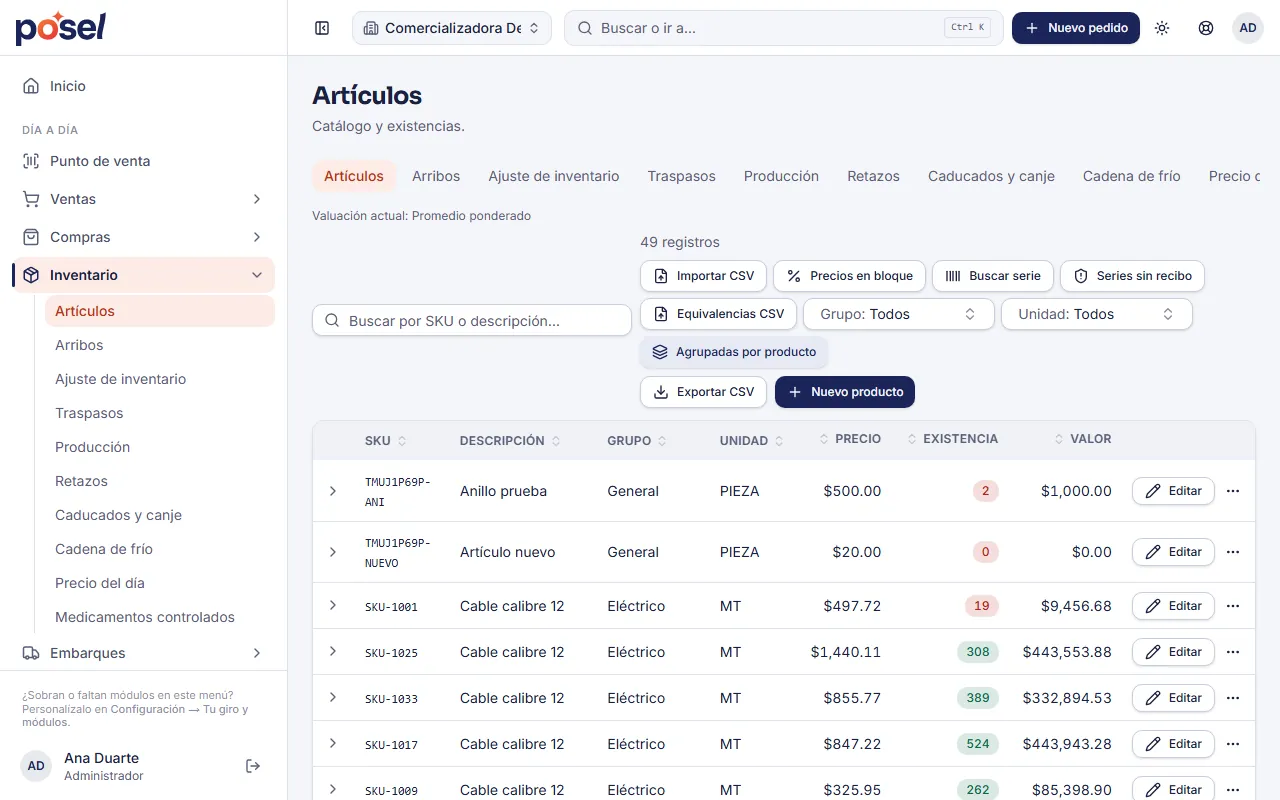Open the AD user avatar menu

point(1248,28)
